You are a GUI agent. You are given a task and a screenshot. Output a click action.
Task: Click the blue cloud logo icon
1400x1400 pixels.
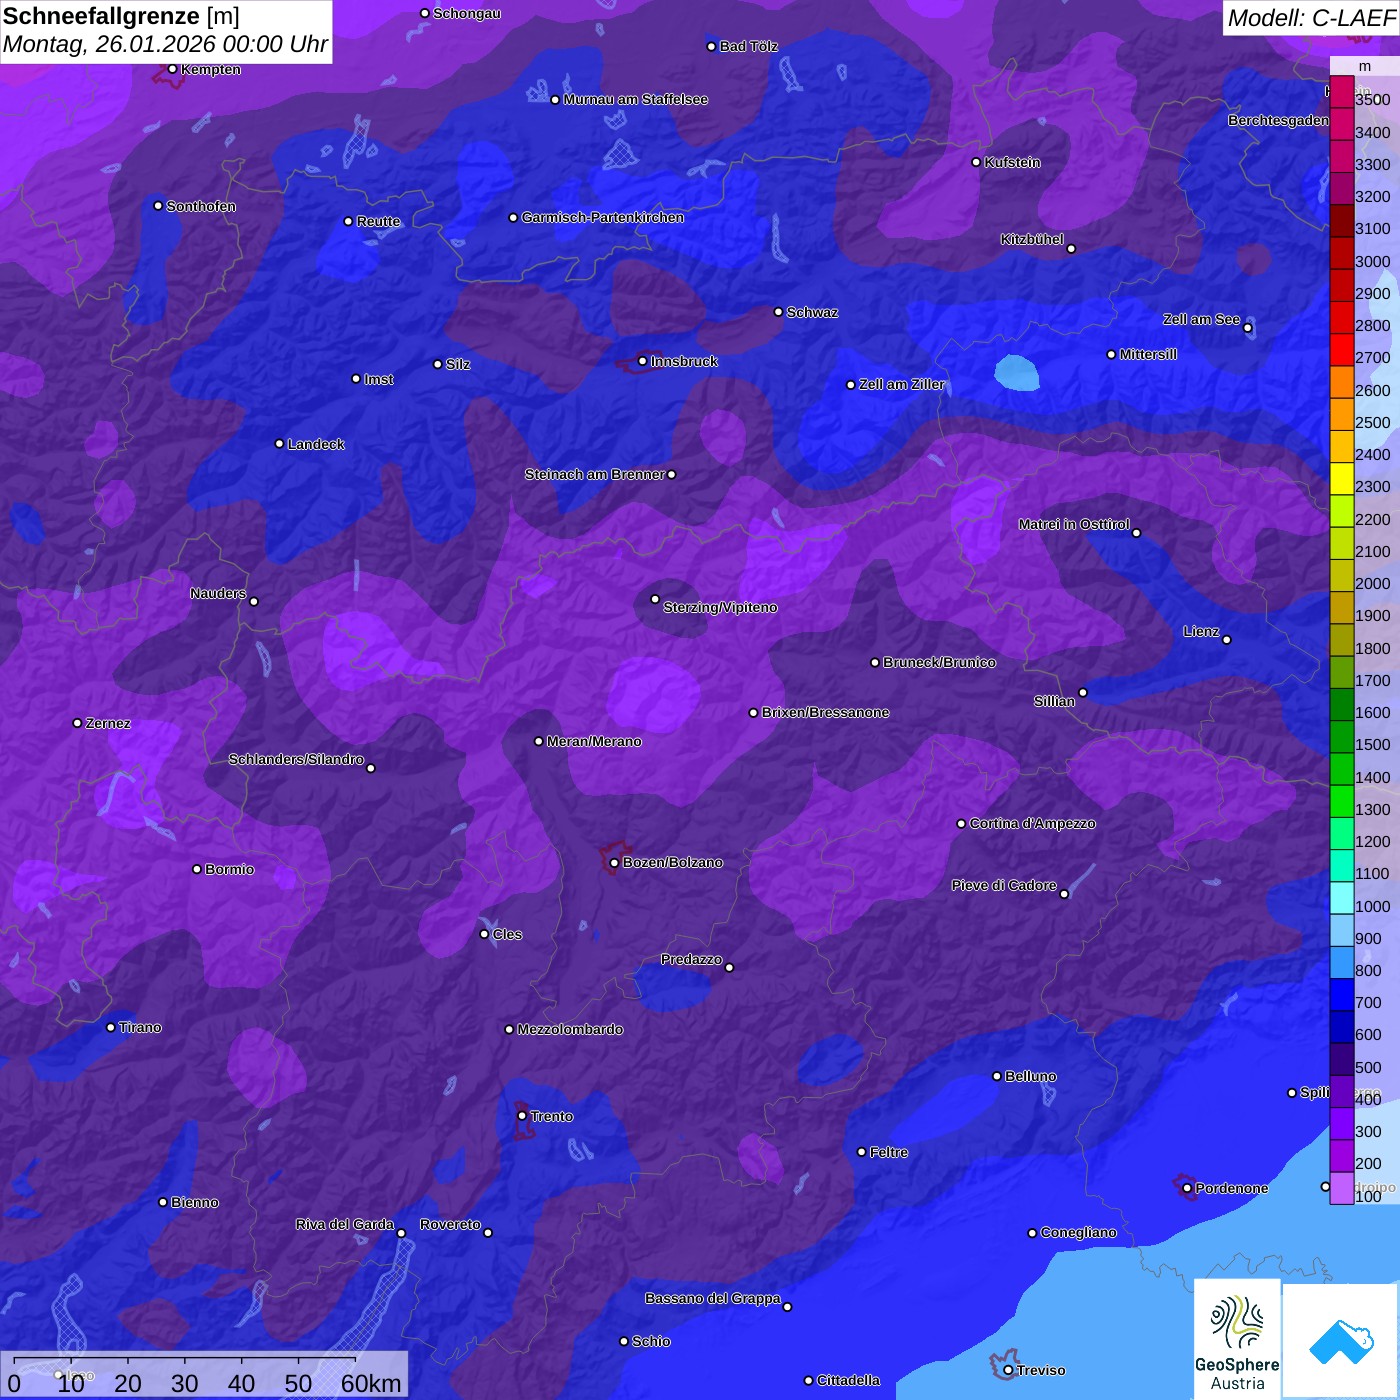(1341, 1341)
